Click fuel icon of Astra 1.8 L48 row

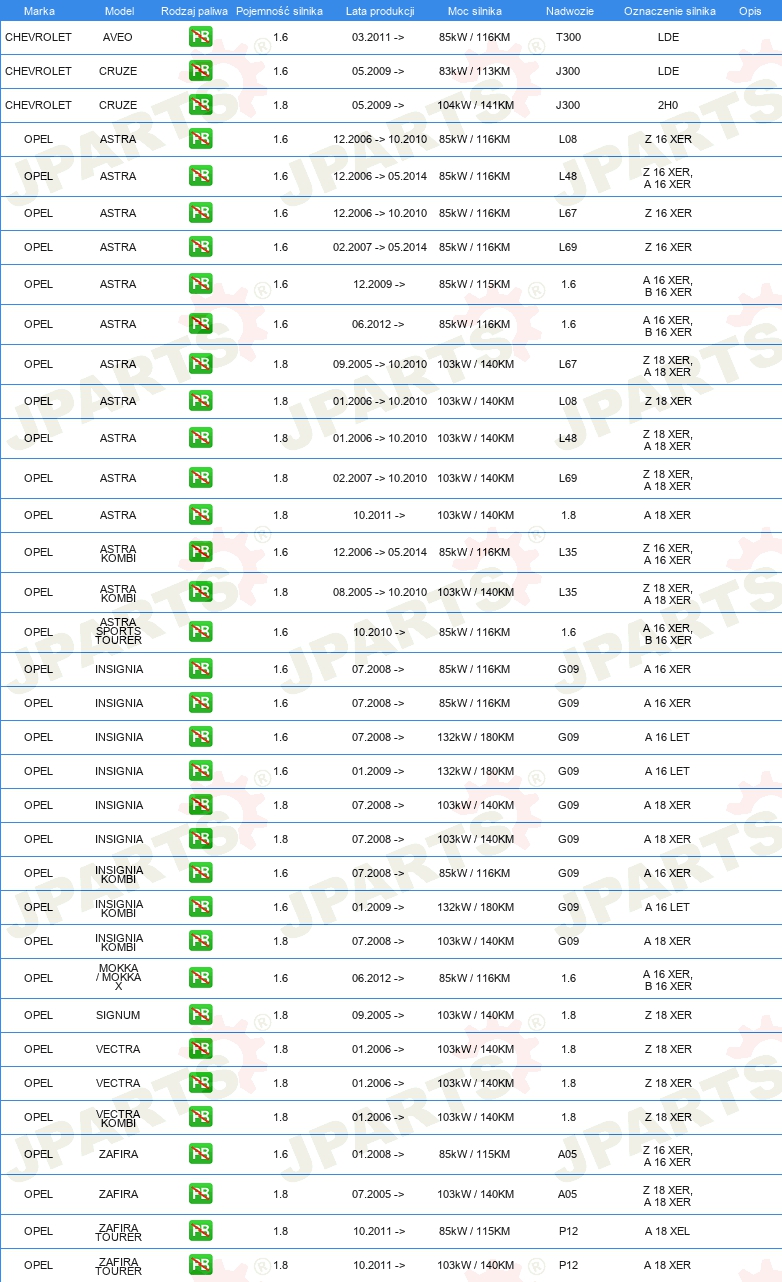pos(200,438)
